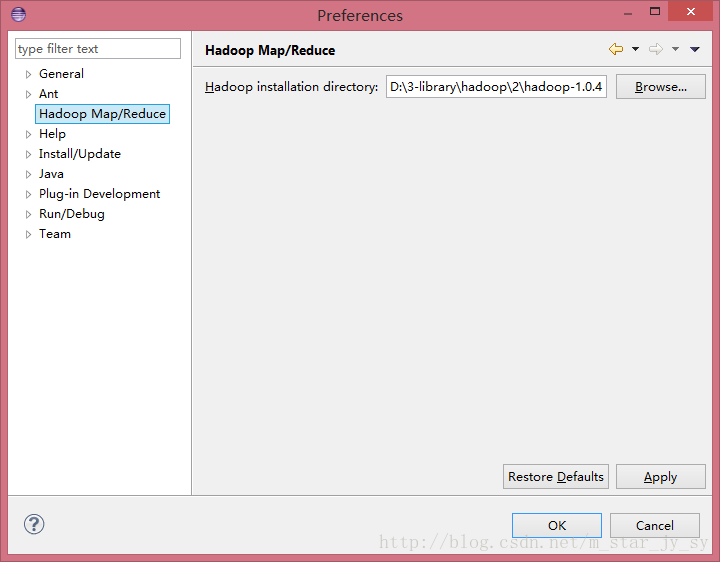Click the help question mark icon
The height and width of the screenshot is (562, 720).
[34, 524]
